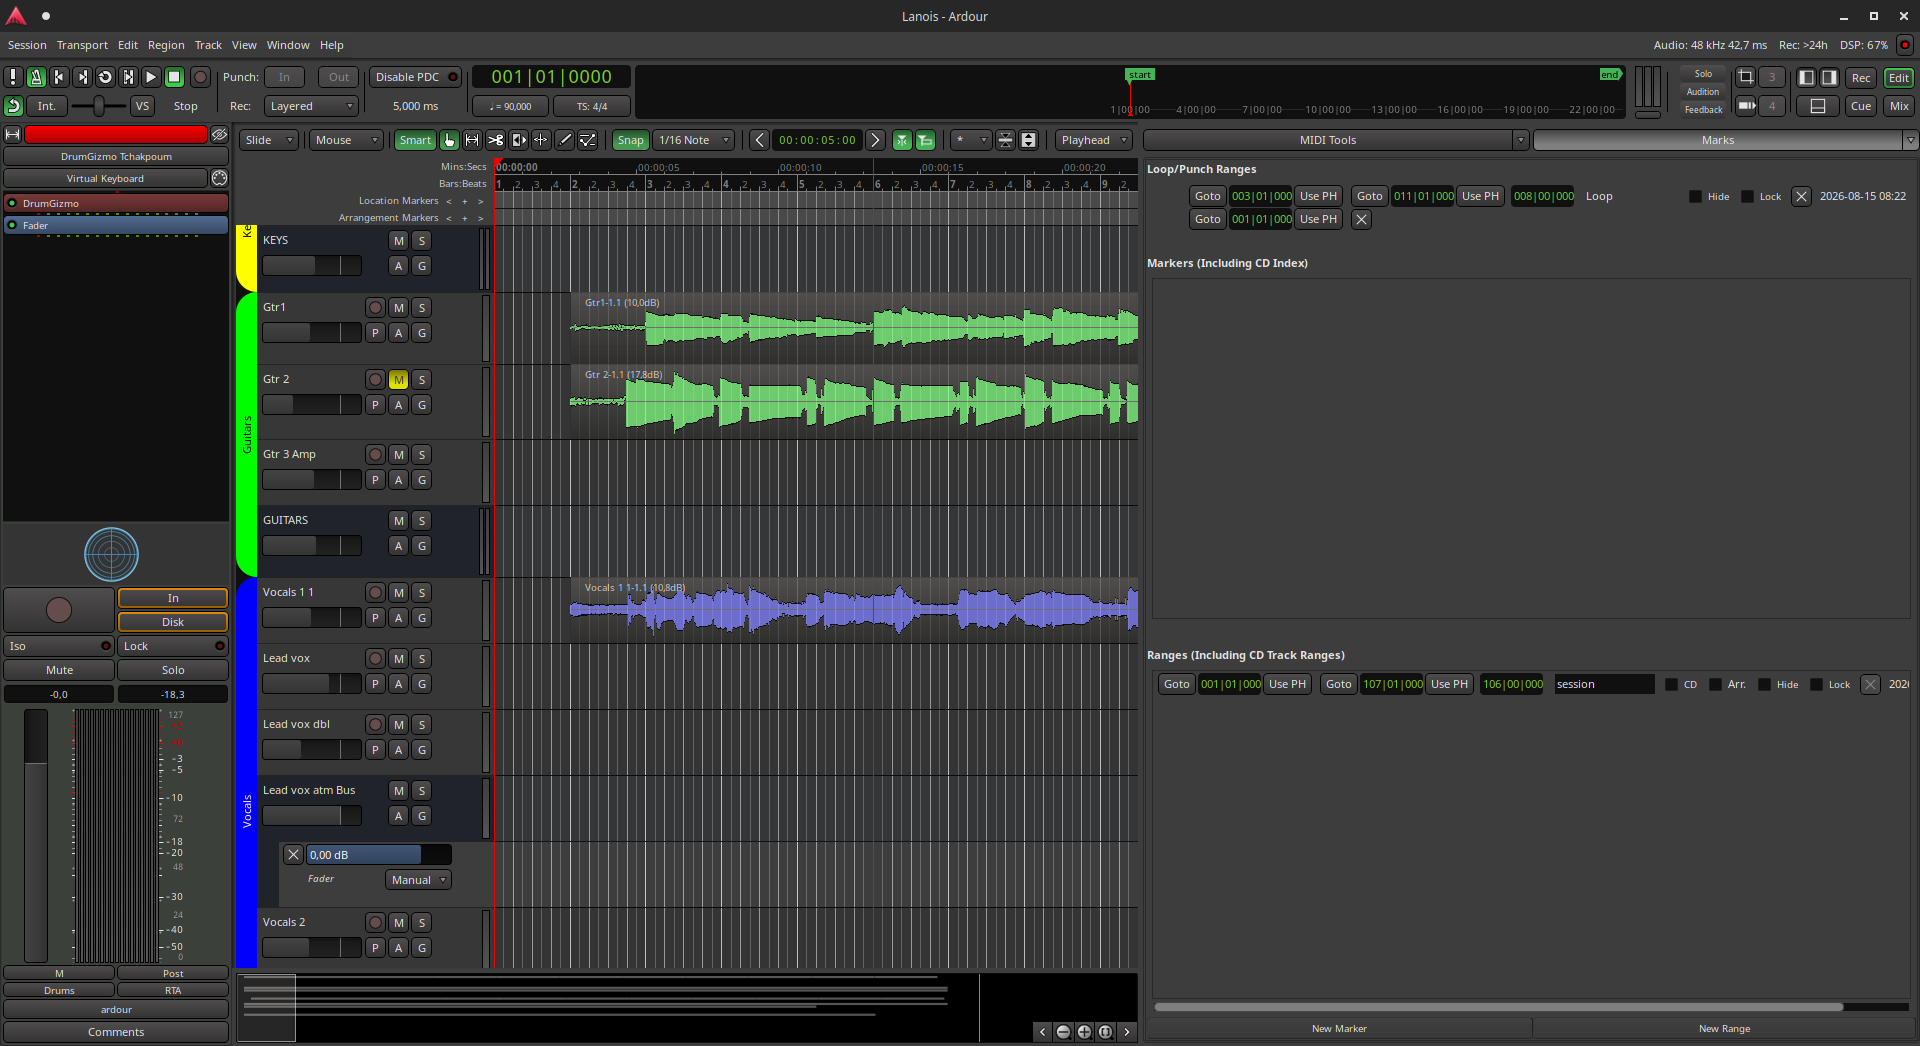Screen dimensions: 1920x1046
Task: Click the Virtual Keyboard button
Action: click(105, 178)
